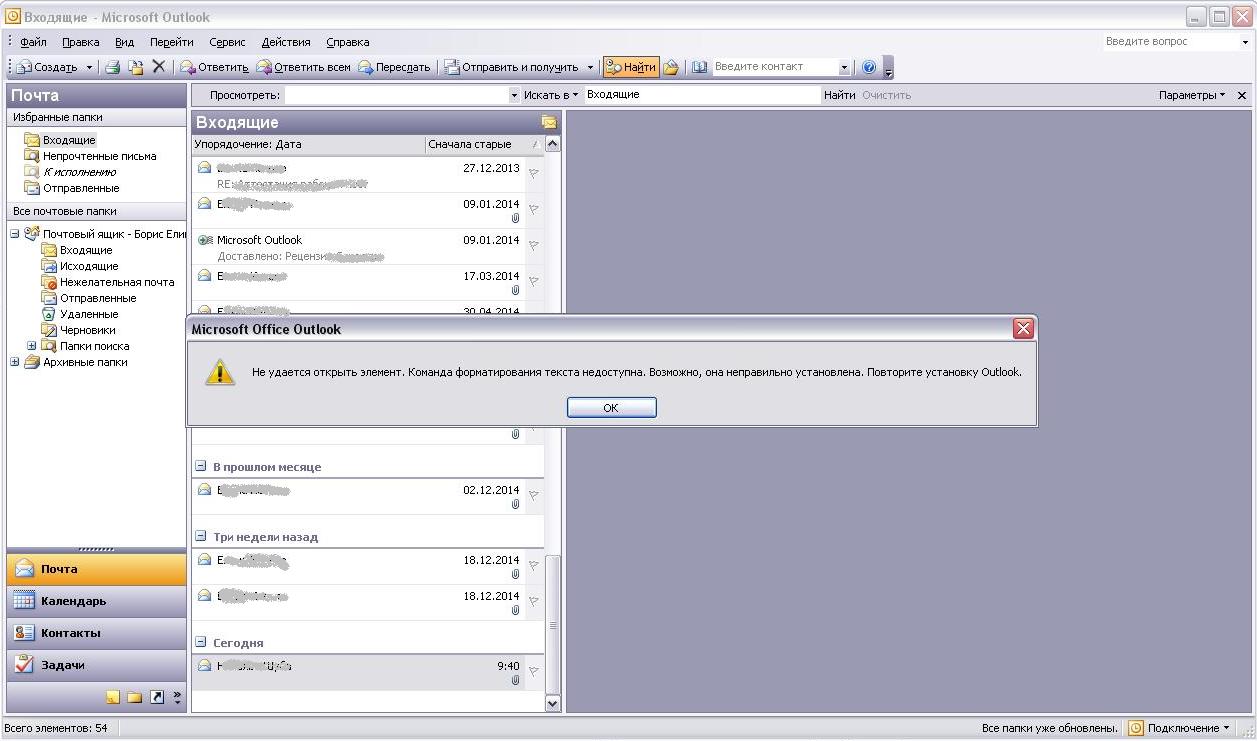Open the Notes icon in navigation pane
Viewport: 1257px width, 741px height.
click(113, 697)
